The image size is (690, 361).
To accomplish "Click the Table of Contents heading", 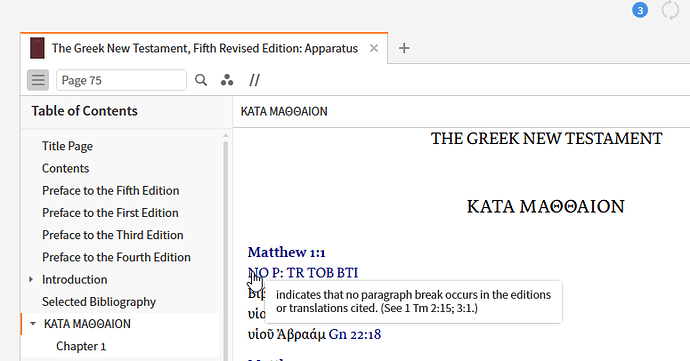I will pyautogui.click(x=84, y=111).
